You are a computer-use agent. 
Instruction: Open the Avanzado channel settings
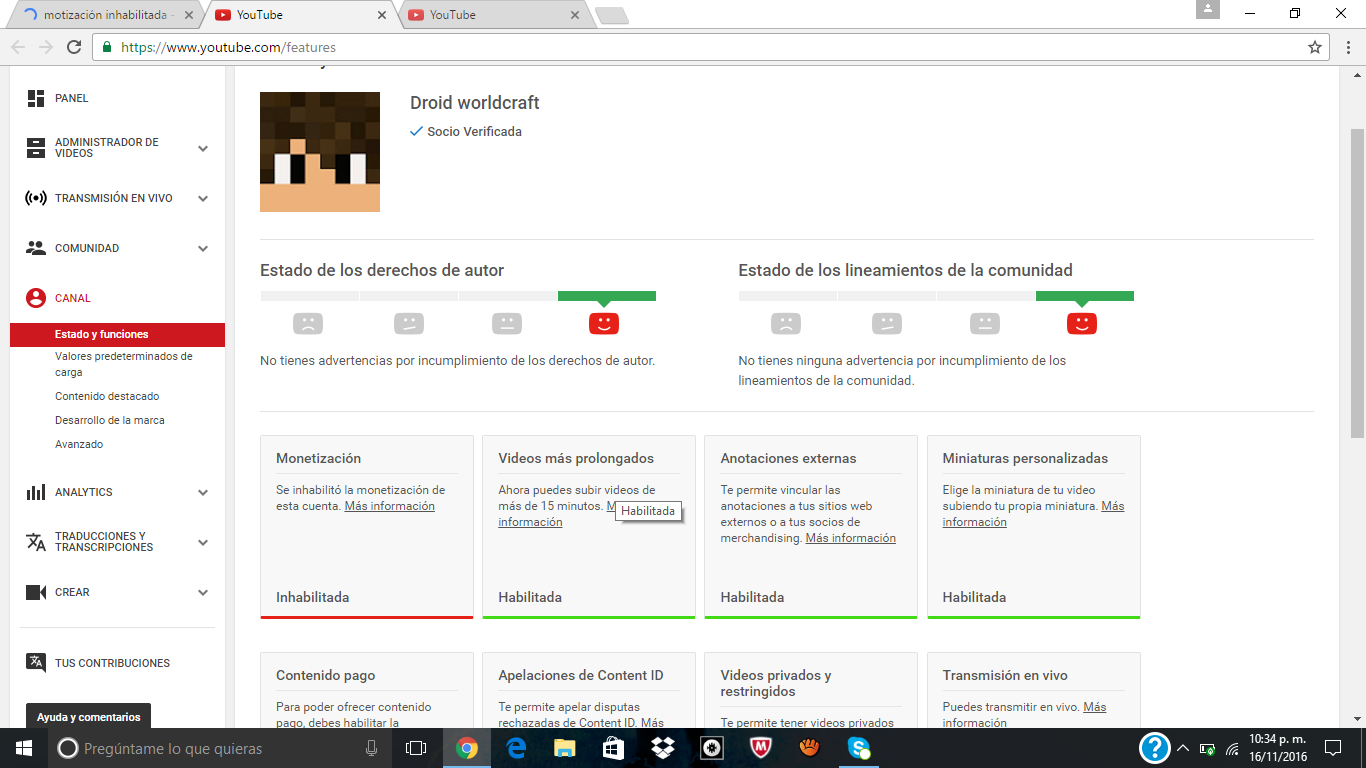[x=79, y=444]
